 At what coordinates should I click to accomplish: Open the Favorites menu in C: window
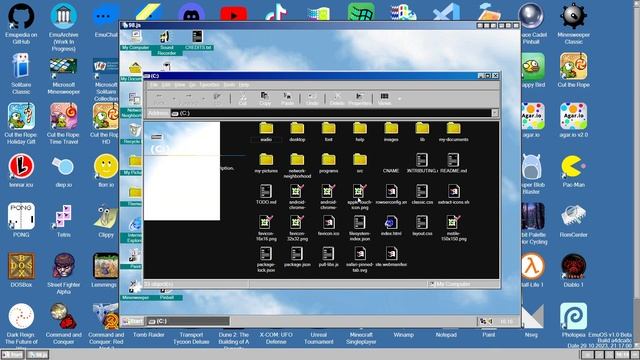209,85
